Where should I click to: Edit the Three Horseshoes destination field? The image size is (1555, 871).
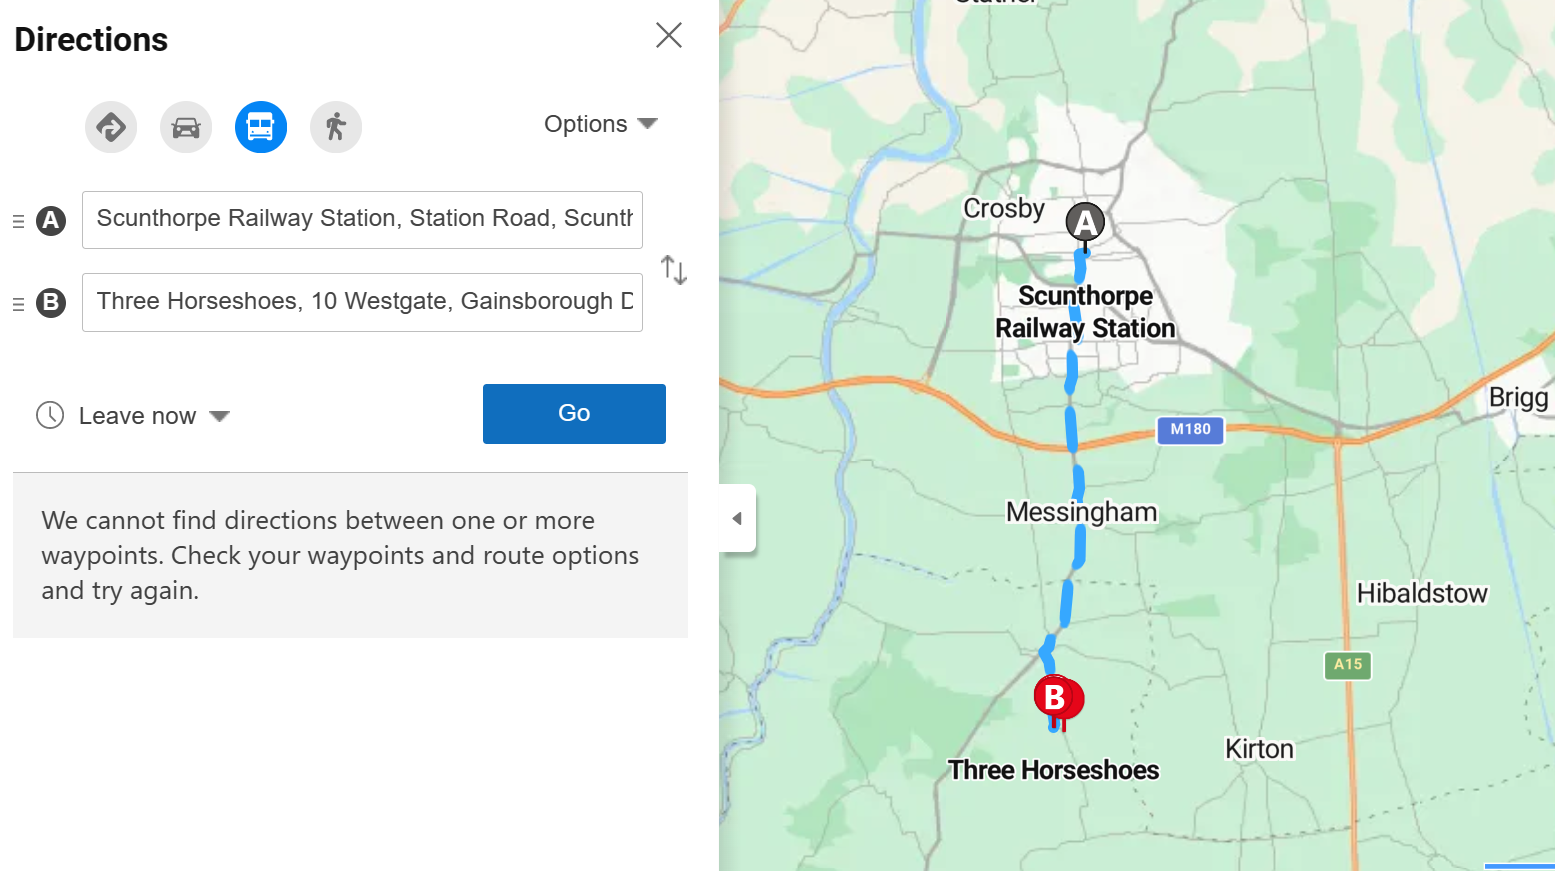coord(362,302)
